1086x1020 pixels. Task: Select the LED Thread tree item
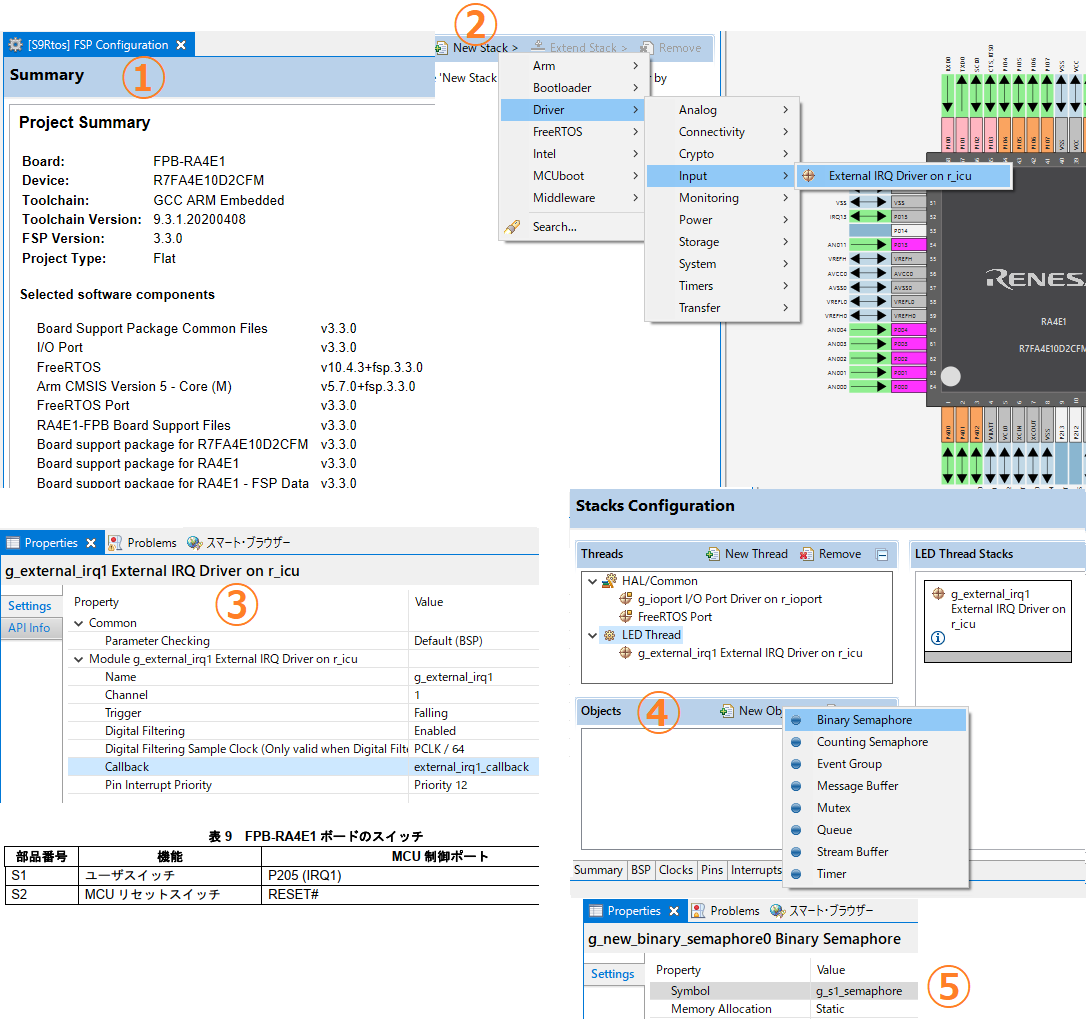643,635
